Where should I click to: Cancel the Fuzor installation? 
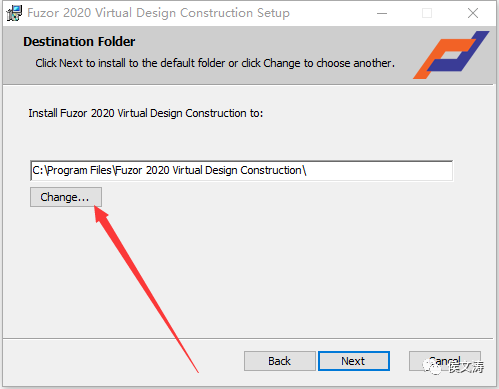[x=445, y=361]
